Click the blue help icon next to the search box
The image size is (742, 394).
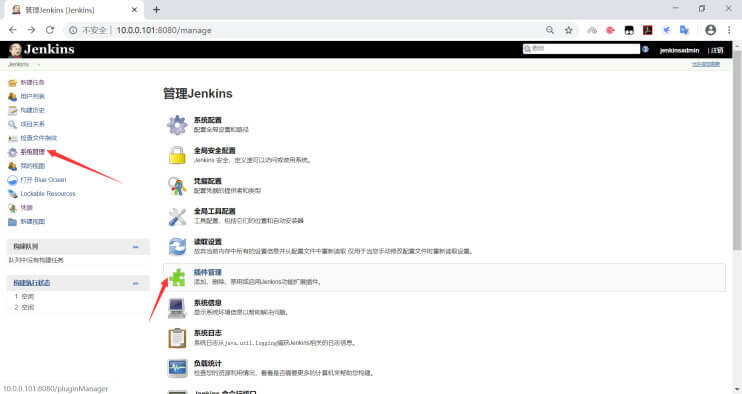click(645, 49)
